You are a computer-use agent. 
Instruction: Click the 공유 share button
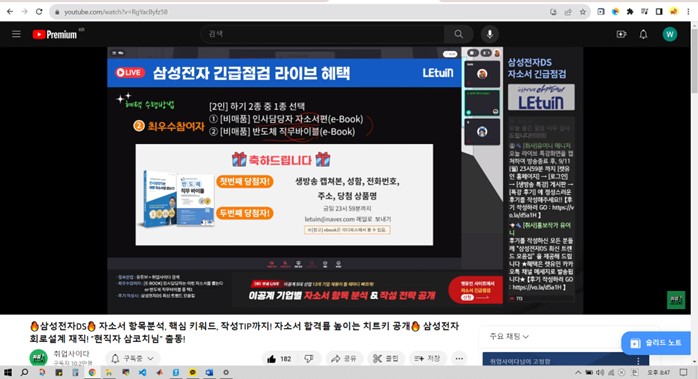pyautogui.click(x=344, y=359)
